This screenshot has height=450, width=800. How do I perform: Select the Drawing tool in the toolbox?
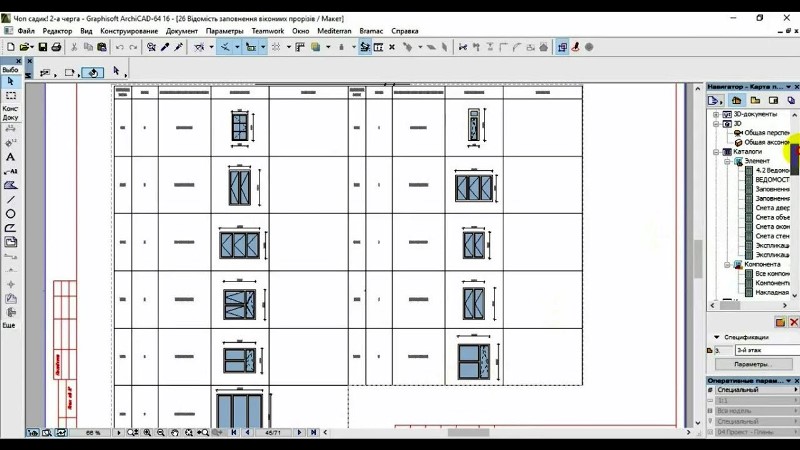10,242
